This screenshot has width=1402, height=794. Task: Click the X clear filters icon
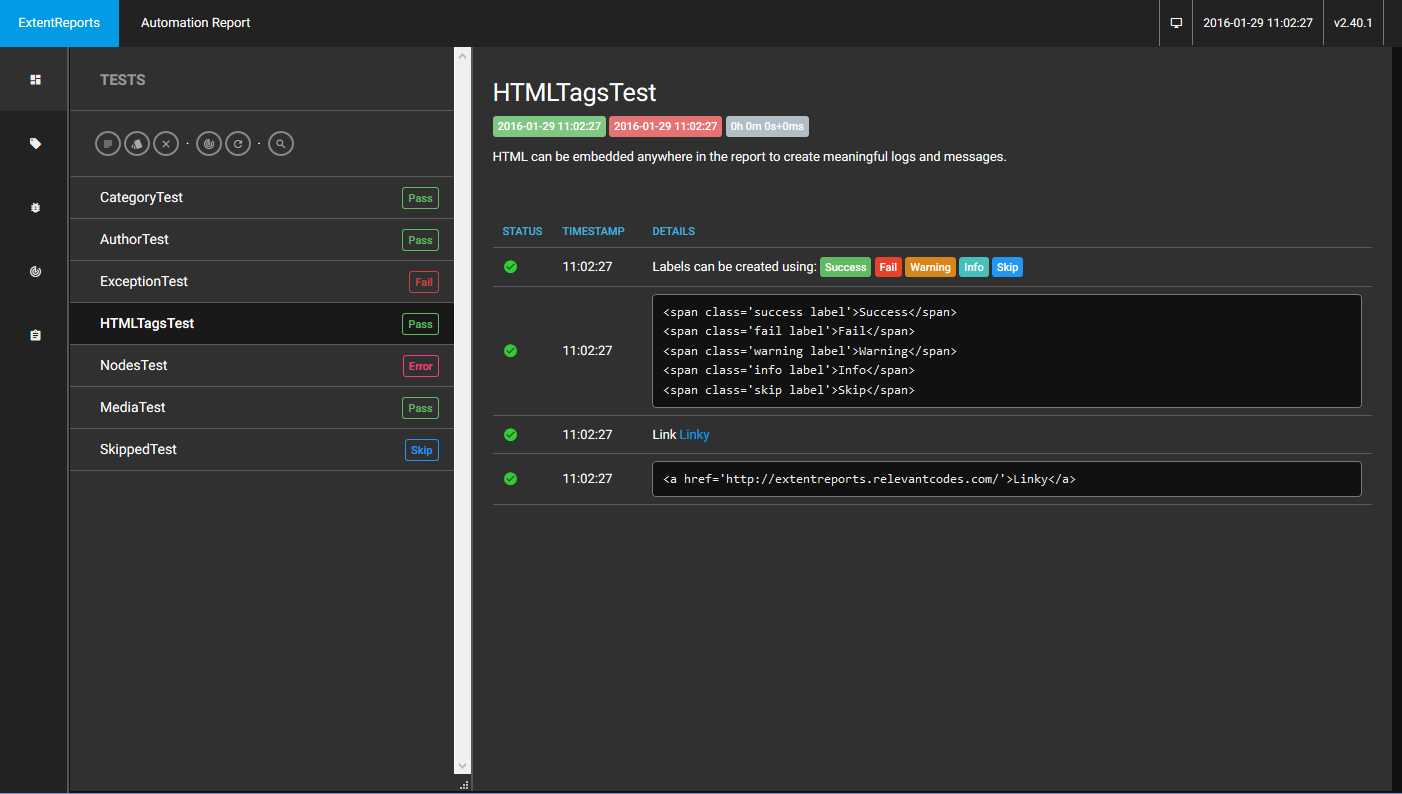click(x=166, y=144)
